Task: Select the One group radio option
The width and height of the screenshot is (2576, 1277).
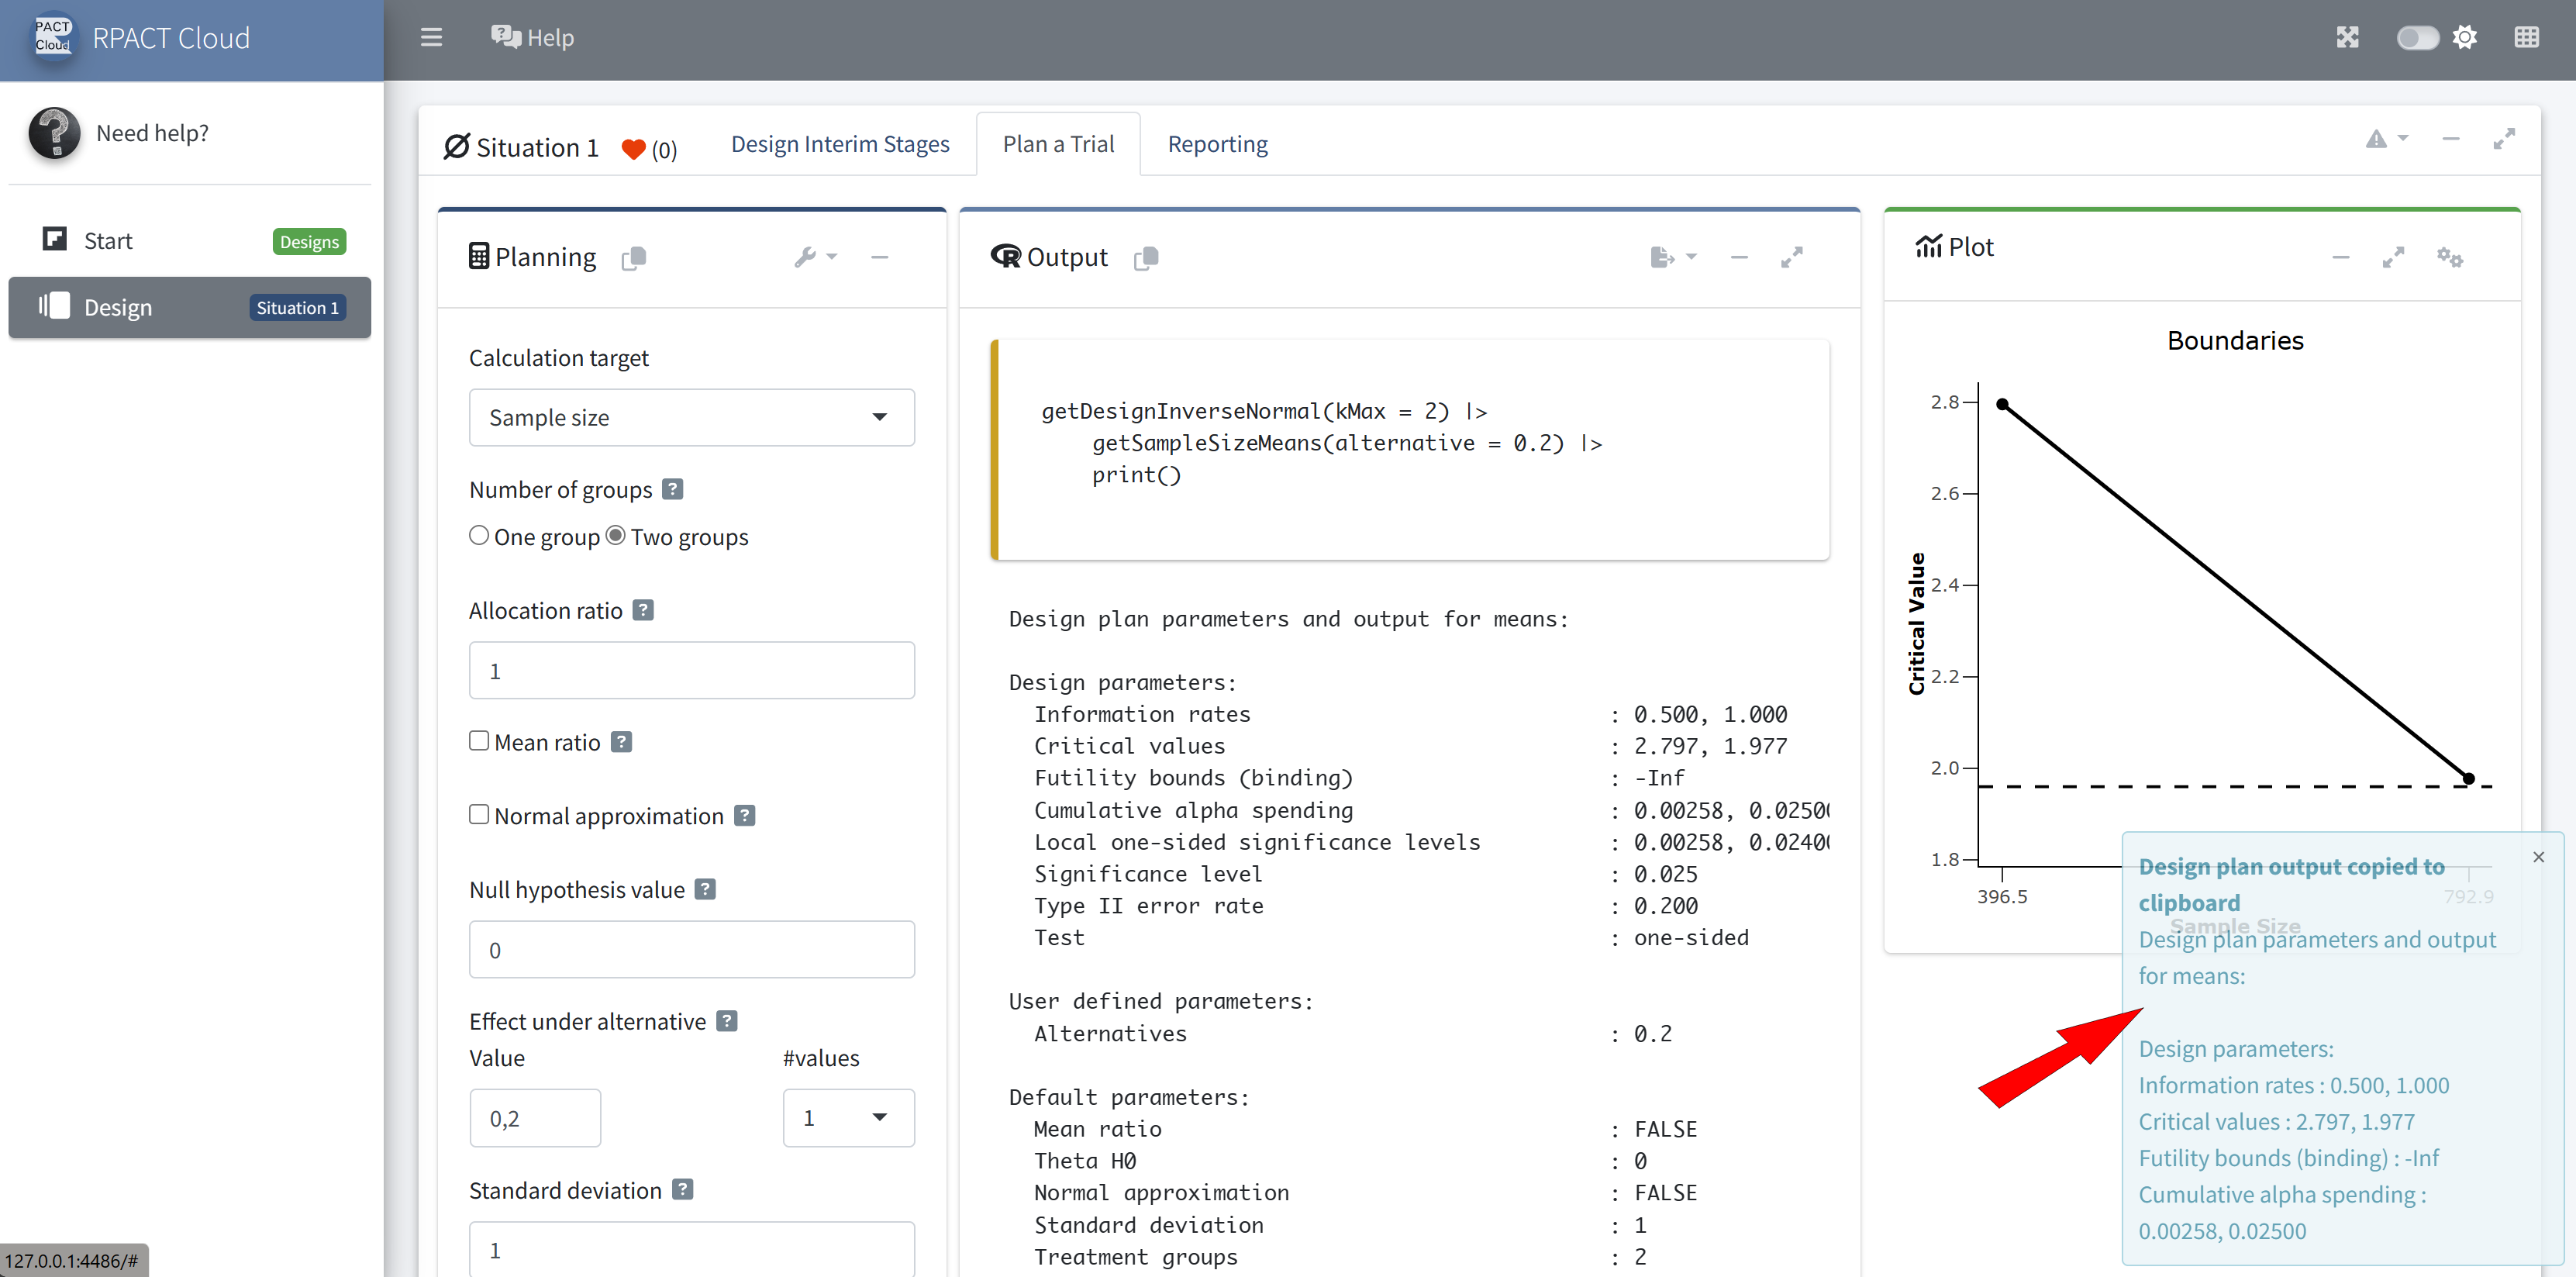Action: click(479, 536)
